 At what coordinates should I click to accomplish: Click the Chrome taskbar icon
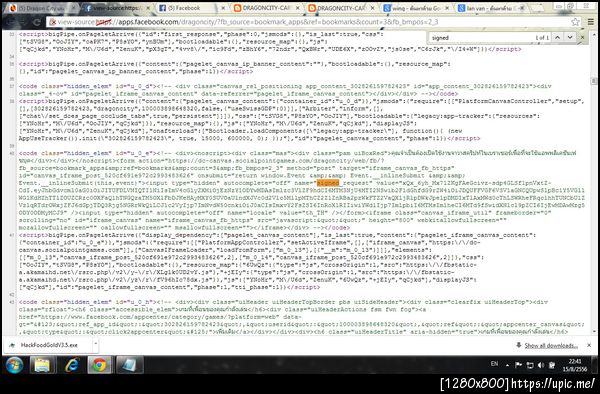pyautogui.click(x=100, y=365)
